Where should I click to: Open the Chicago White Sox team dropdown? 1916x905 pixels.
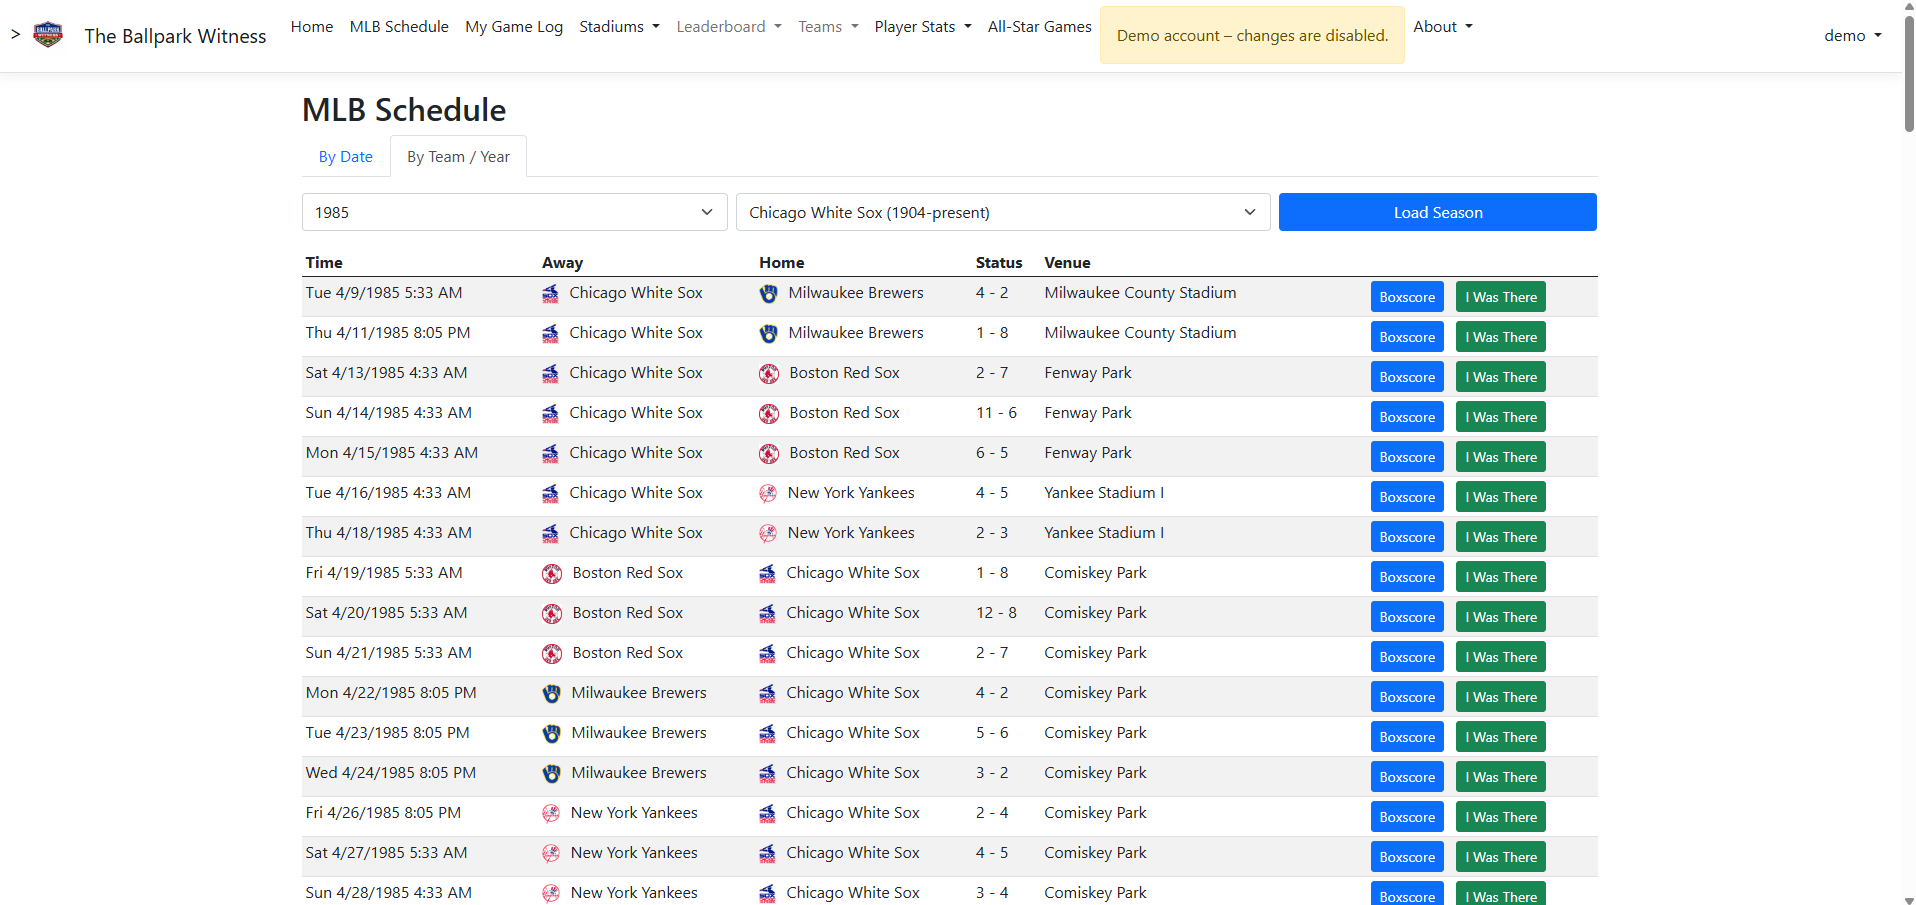tap(1002, 212)
